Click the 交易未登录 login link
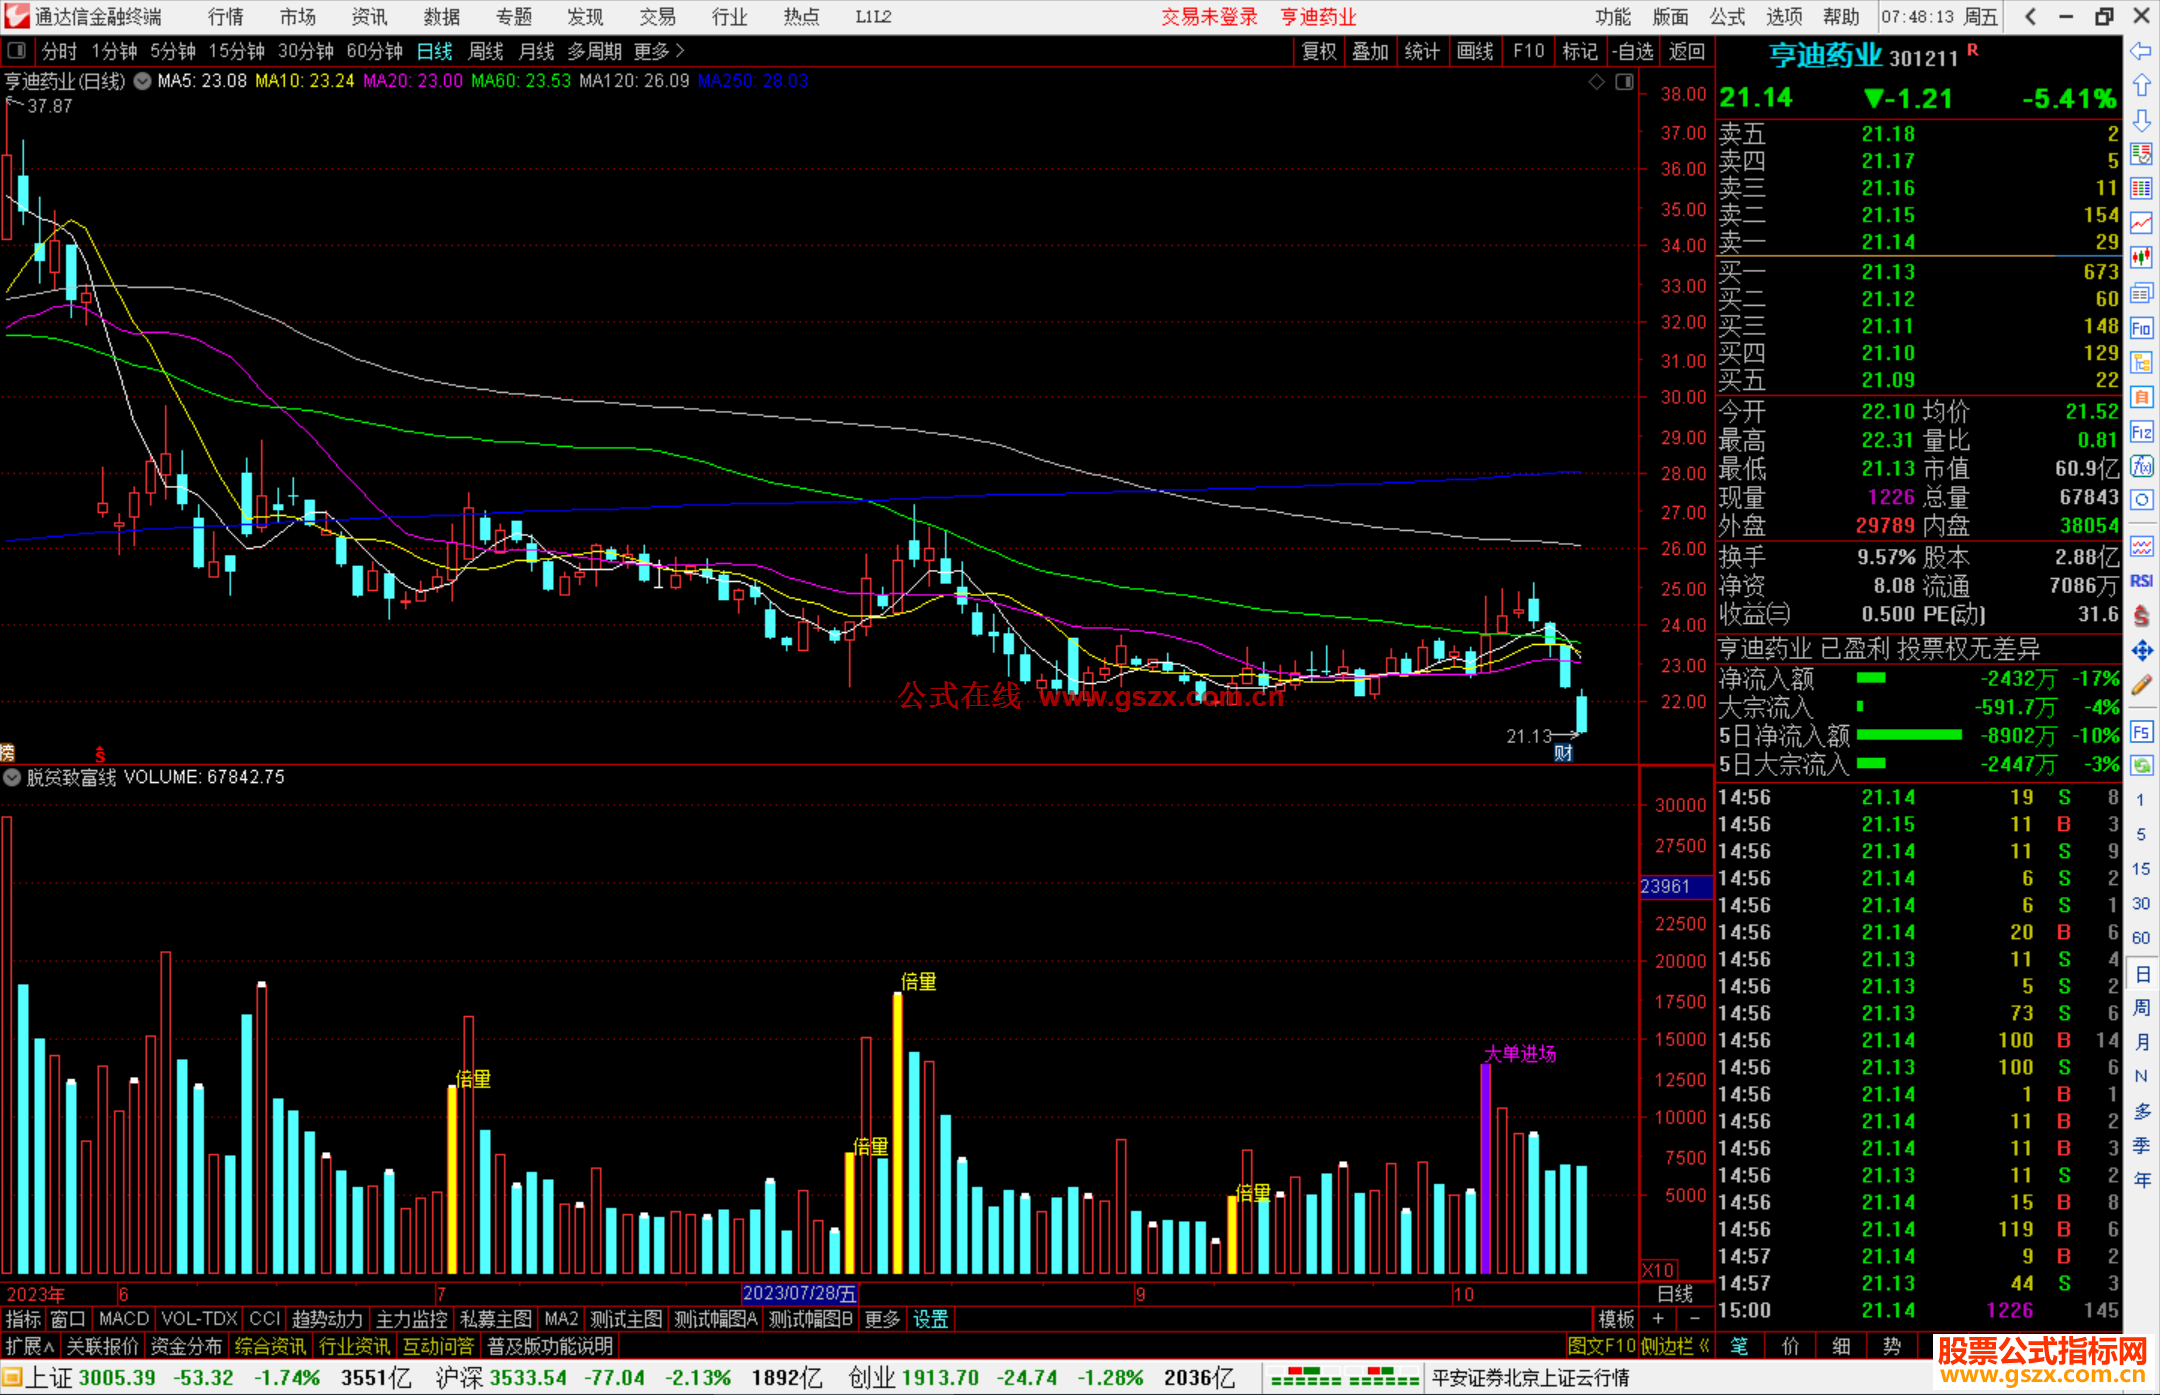 1209,17
